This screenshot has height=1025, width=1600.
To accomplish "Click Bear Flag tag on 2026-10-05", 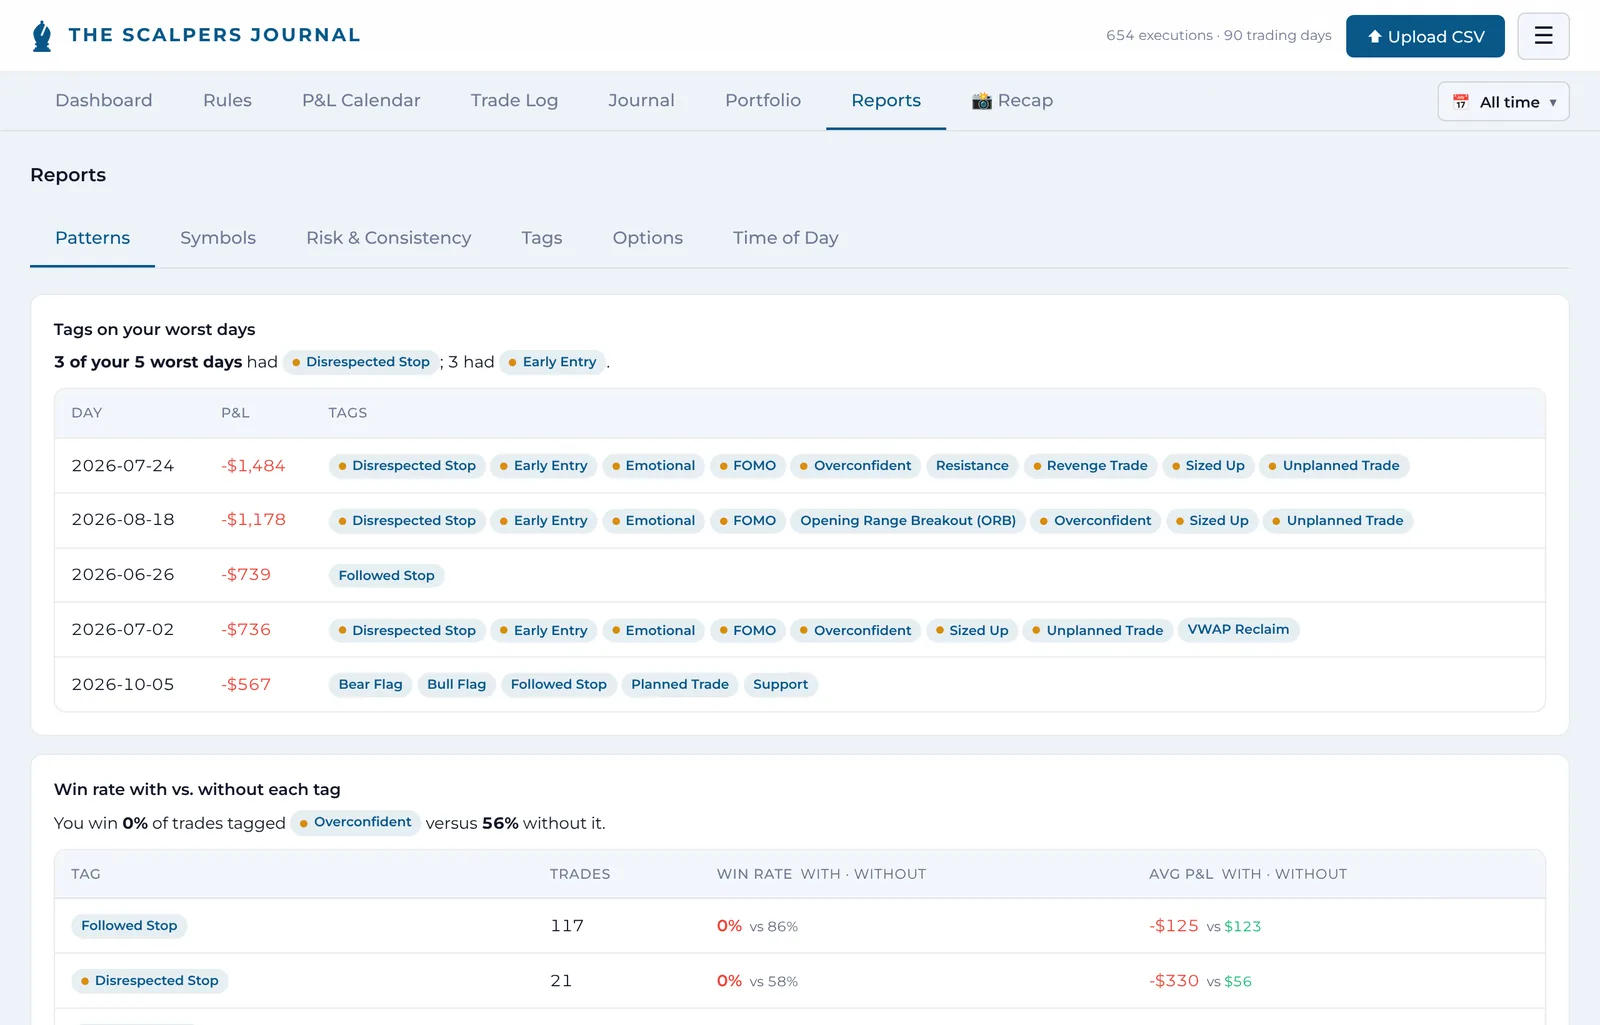I will click(370, 685).
